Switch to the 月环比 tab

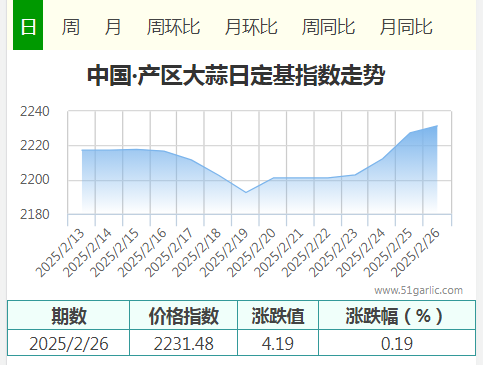point(251,27)
